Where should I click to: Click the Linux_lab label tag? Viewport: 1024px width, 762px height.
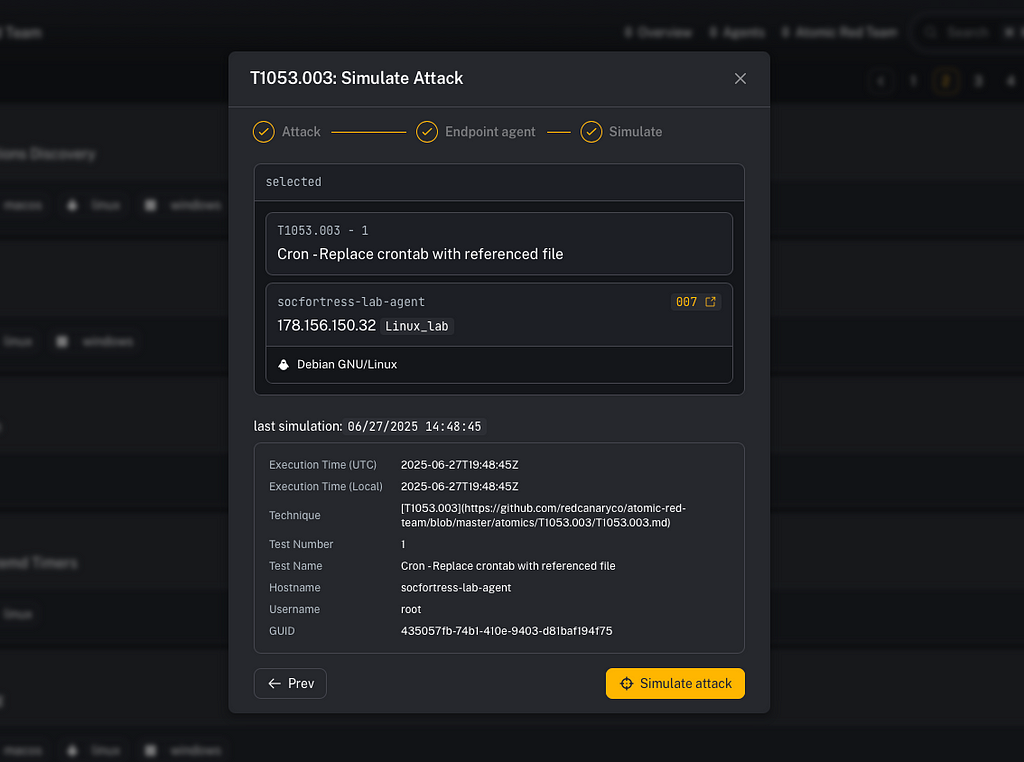417,326
